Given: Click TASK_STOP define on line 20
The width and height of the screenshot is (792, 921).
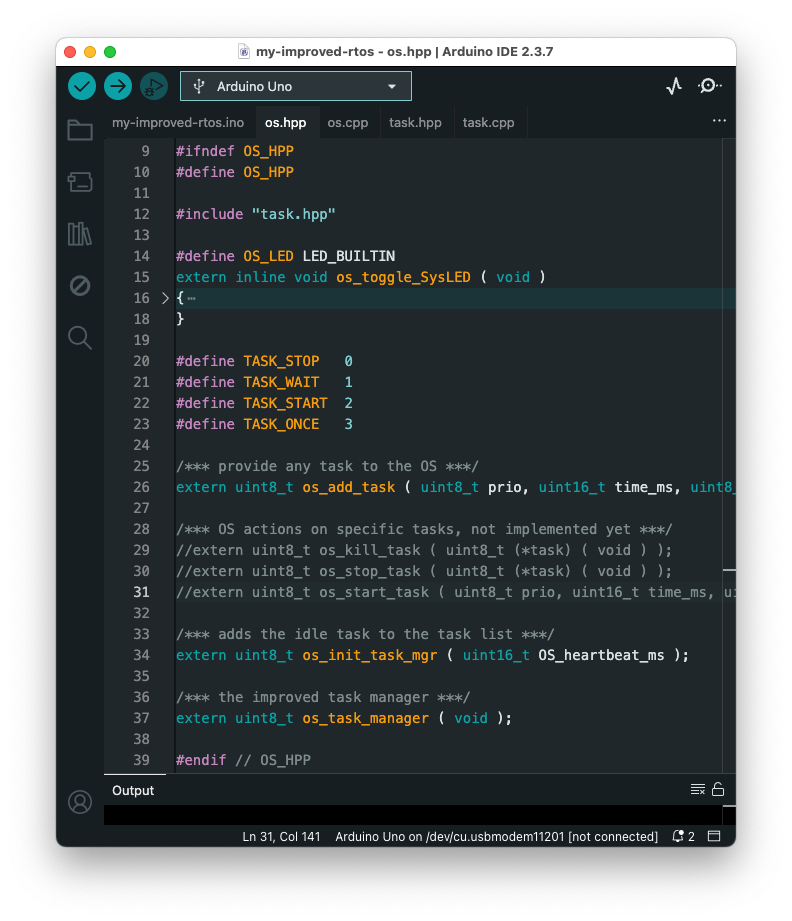Looking at the screenshot, I should coord(281,361).
